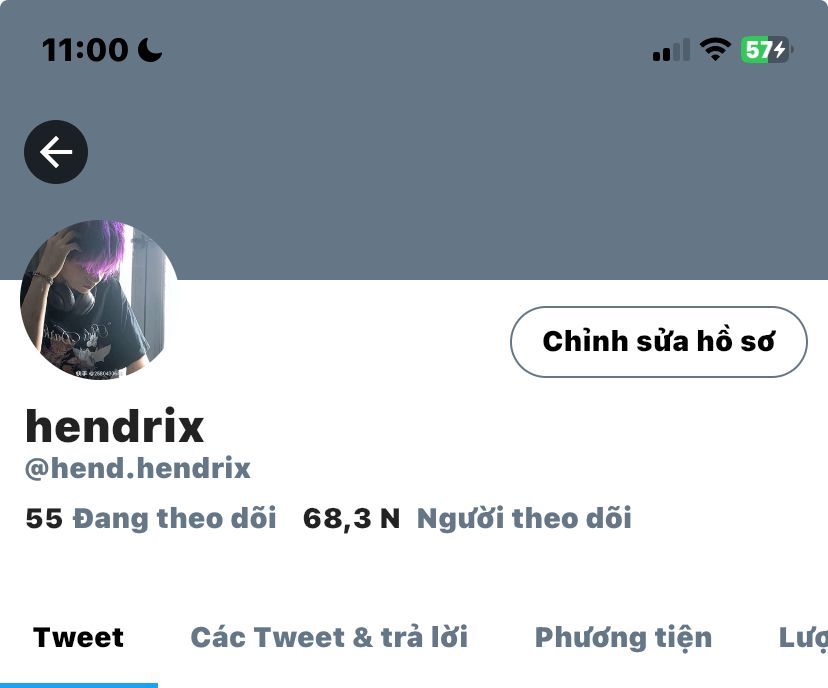Tap the 11:00 clock in status bar
This screenshot has height=688, width=828.
pyautogui.click(x=85, y=50)
